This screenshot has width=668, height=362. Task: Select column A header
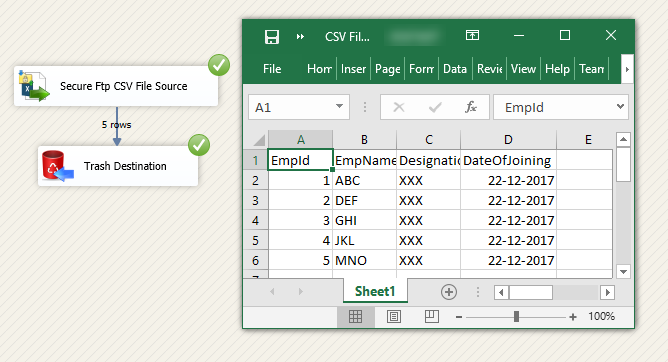pos(301,140)
